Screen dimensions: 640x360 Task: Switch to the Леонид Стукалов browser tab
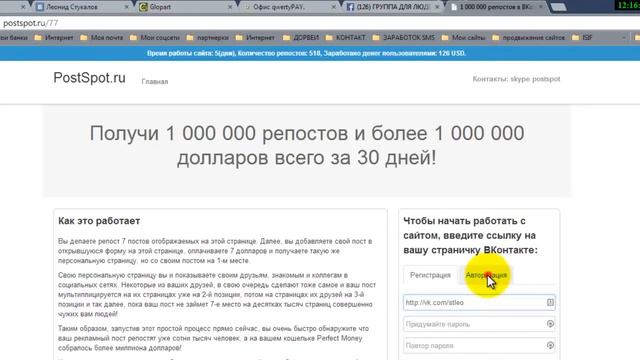point(82,7)
